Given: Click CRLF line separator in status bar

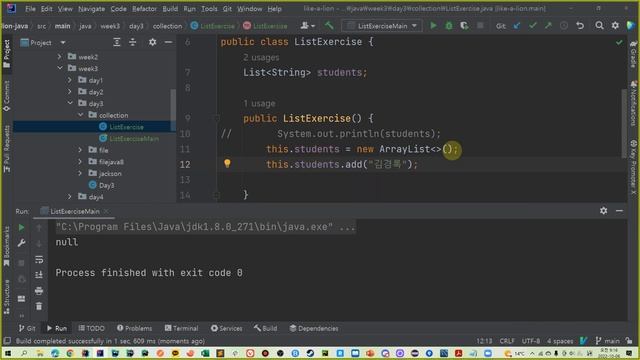Looking at the screenshot, I should pyautogui.click(x=507, y=341).
